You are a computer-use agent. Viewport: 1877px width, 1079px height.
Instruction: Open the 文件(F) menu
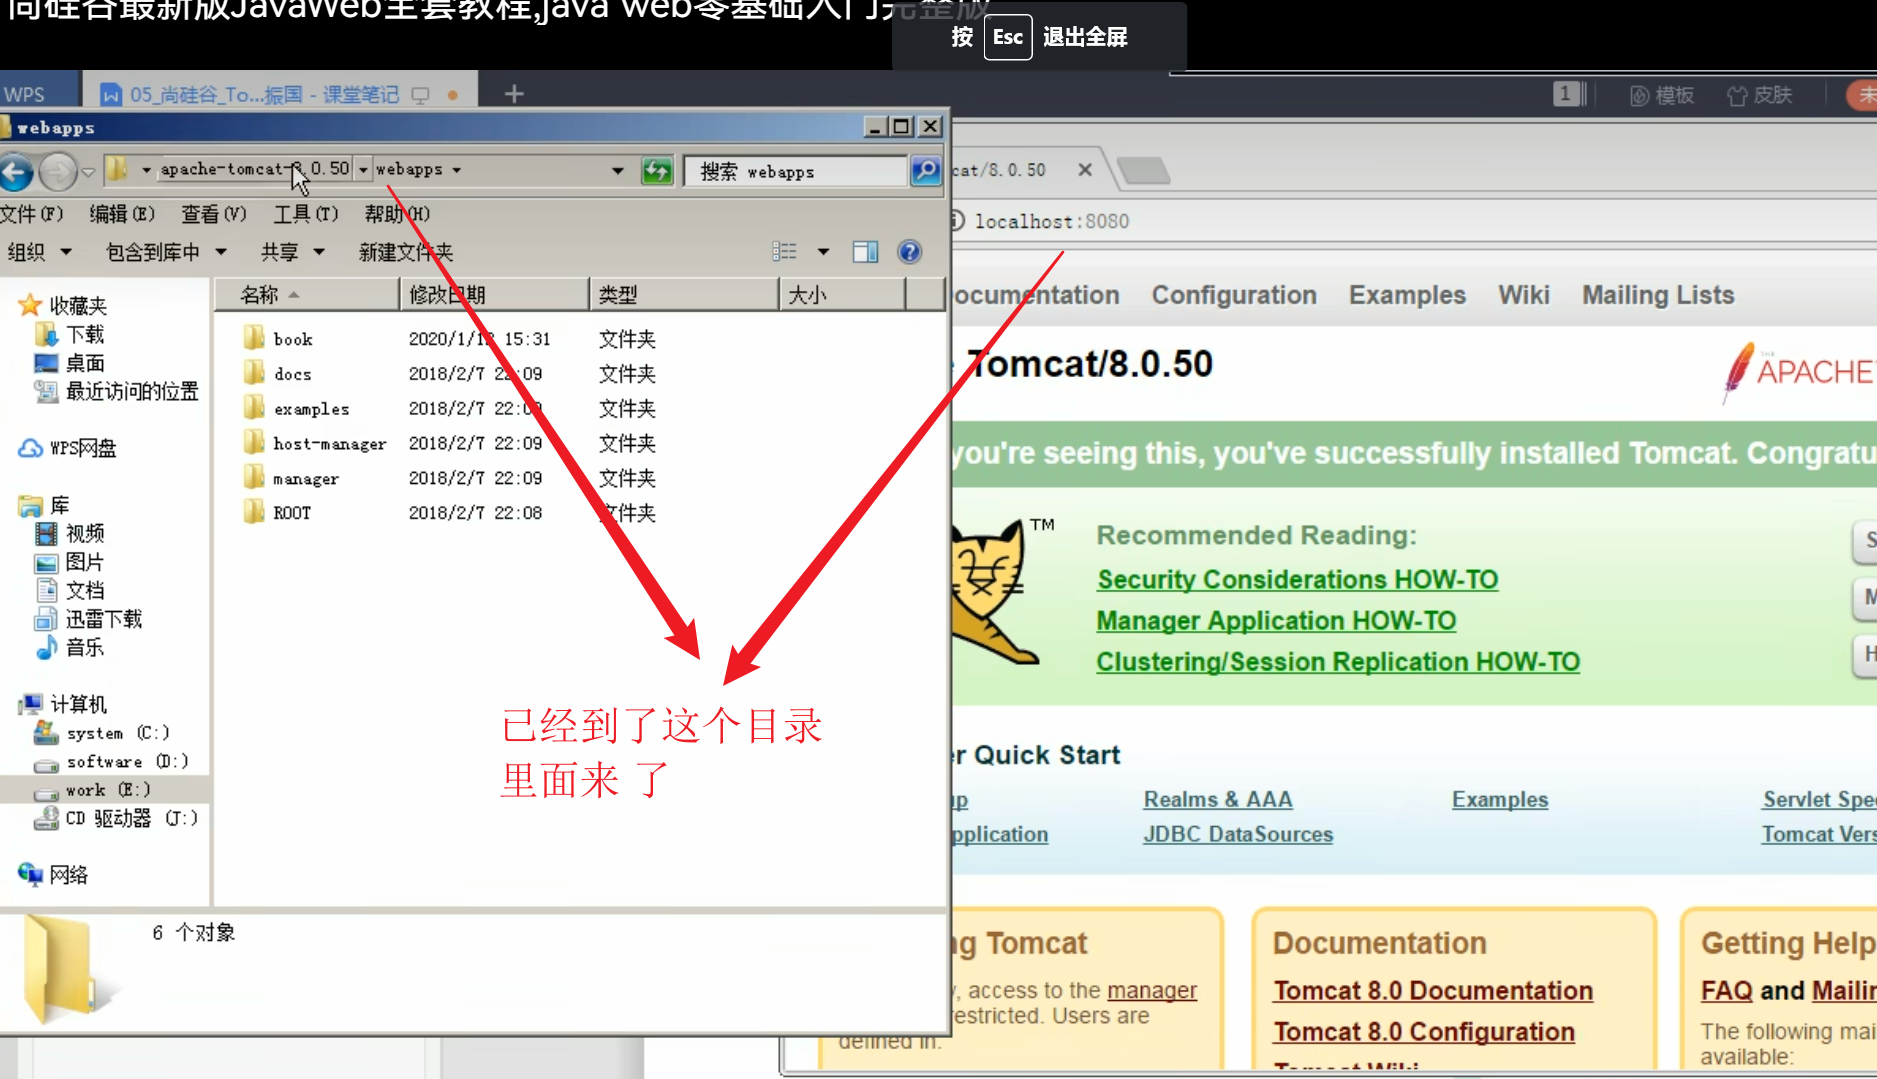point(32,214)
